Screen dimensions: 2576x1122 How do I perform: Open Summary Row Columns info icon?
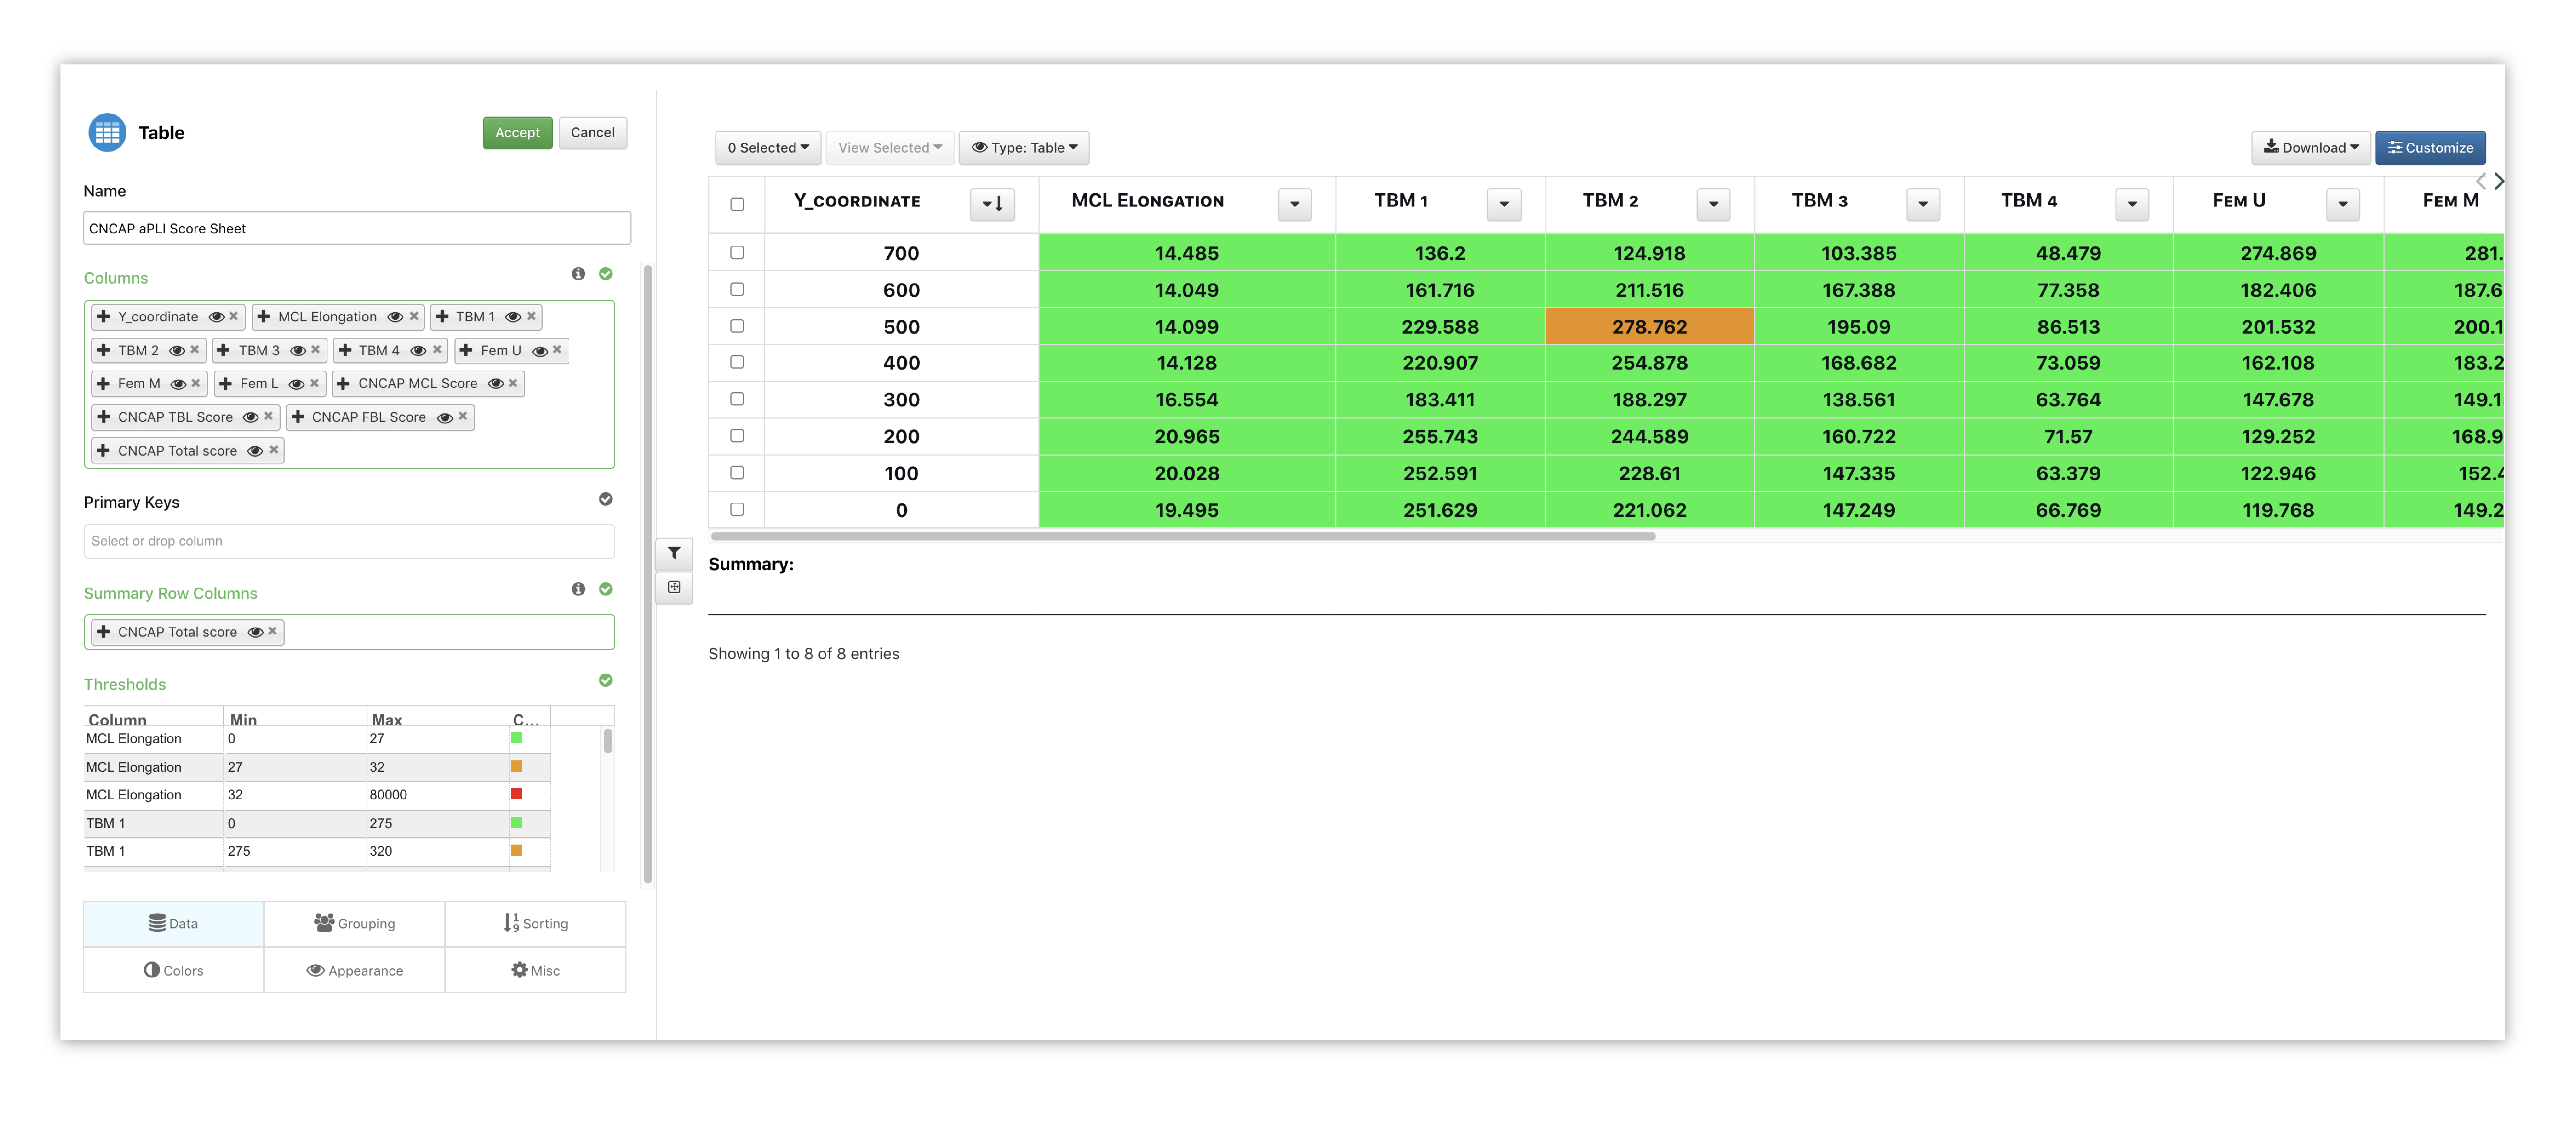point(578,589)
